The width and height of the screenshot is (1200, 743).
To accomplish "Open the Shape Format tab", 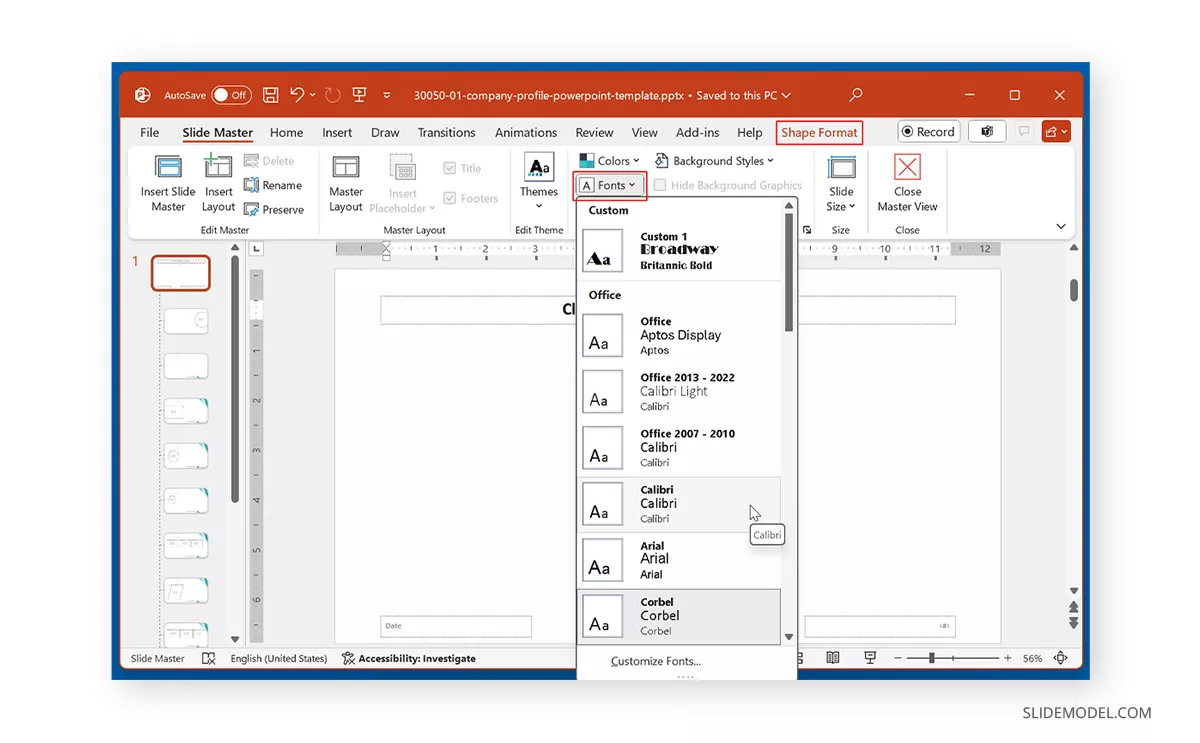I will pos(819,132).
